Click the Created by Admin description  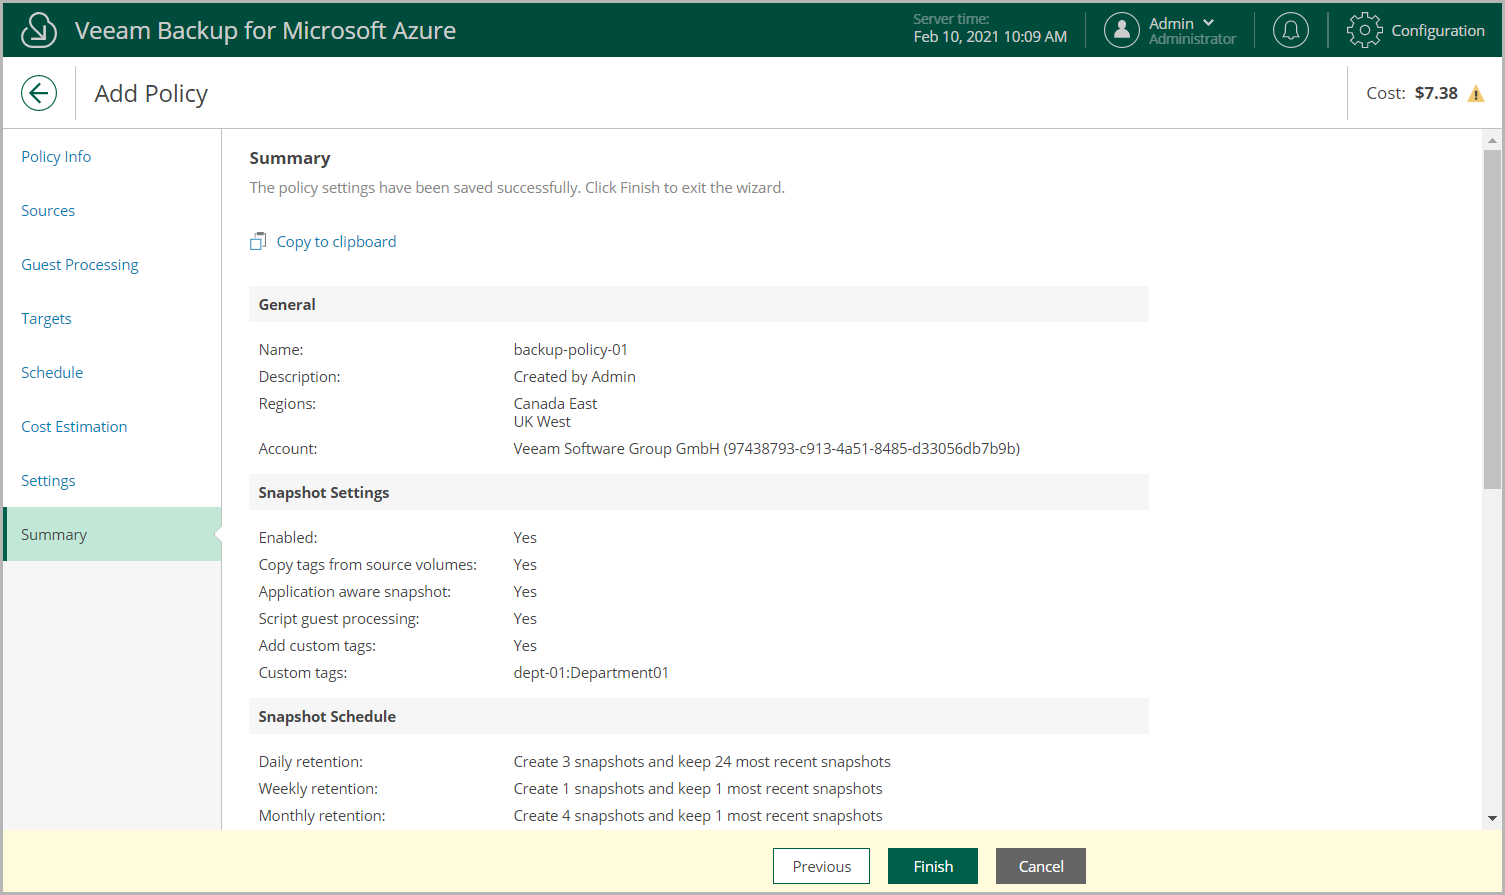(x=575, y=377)
